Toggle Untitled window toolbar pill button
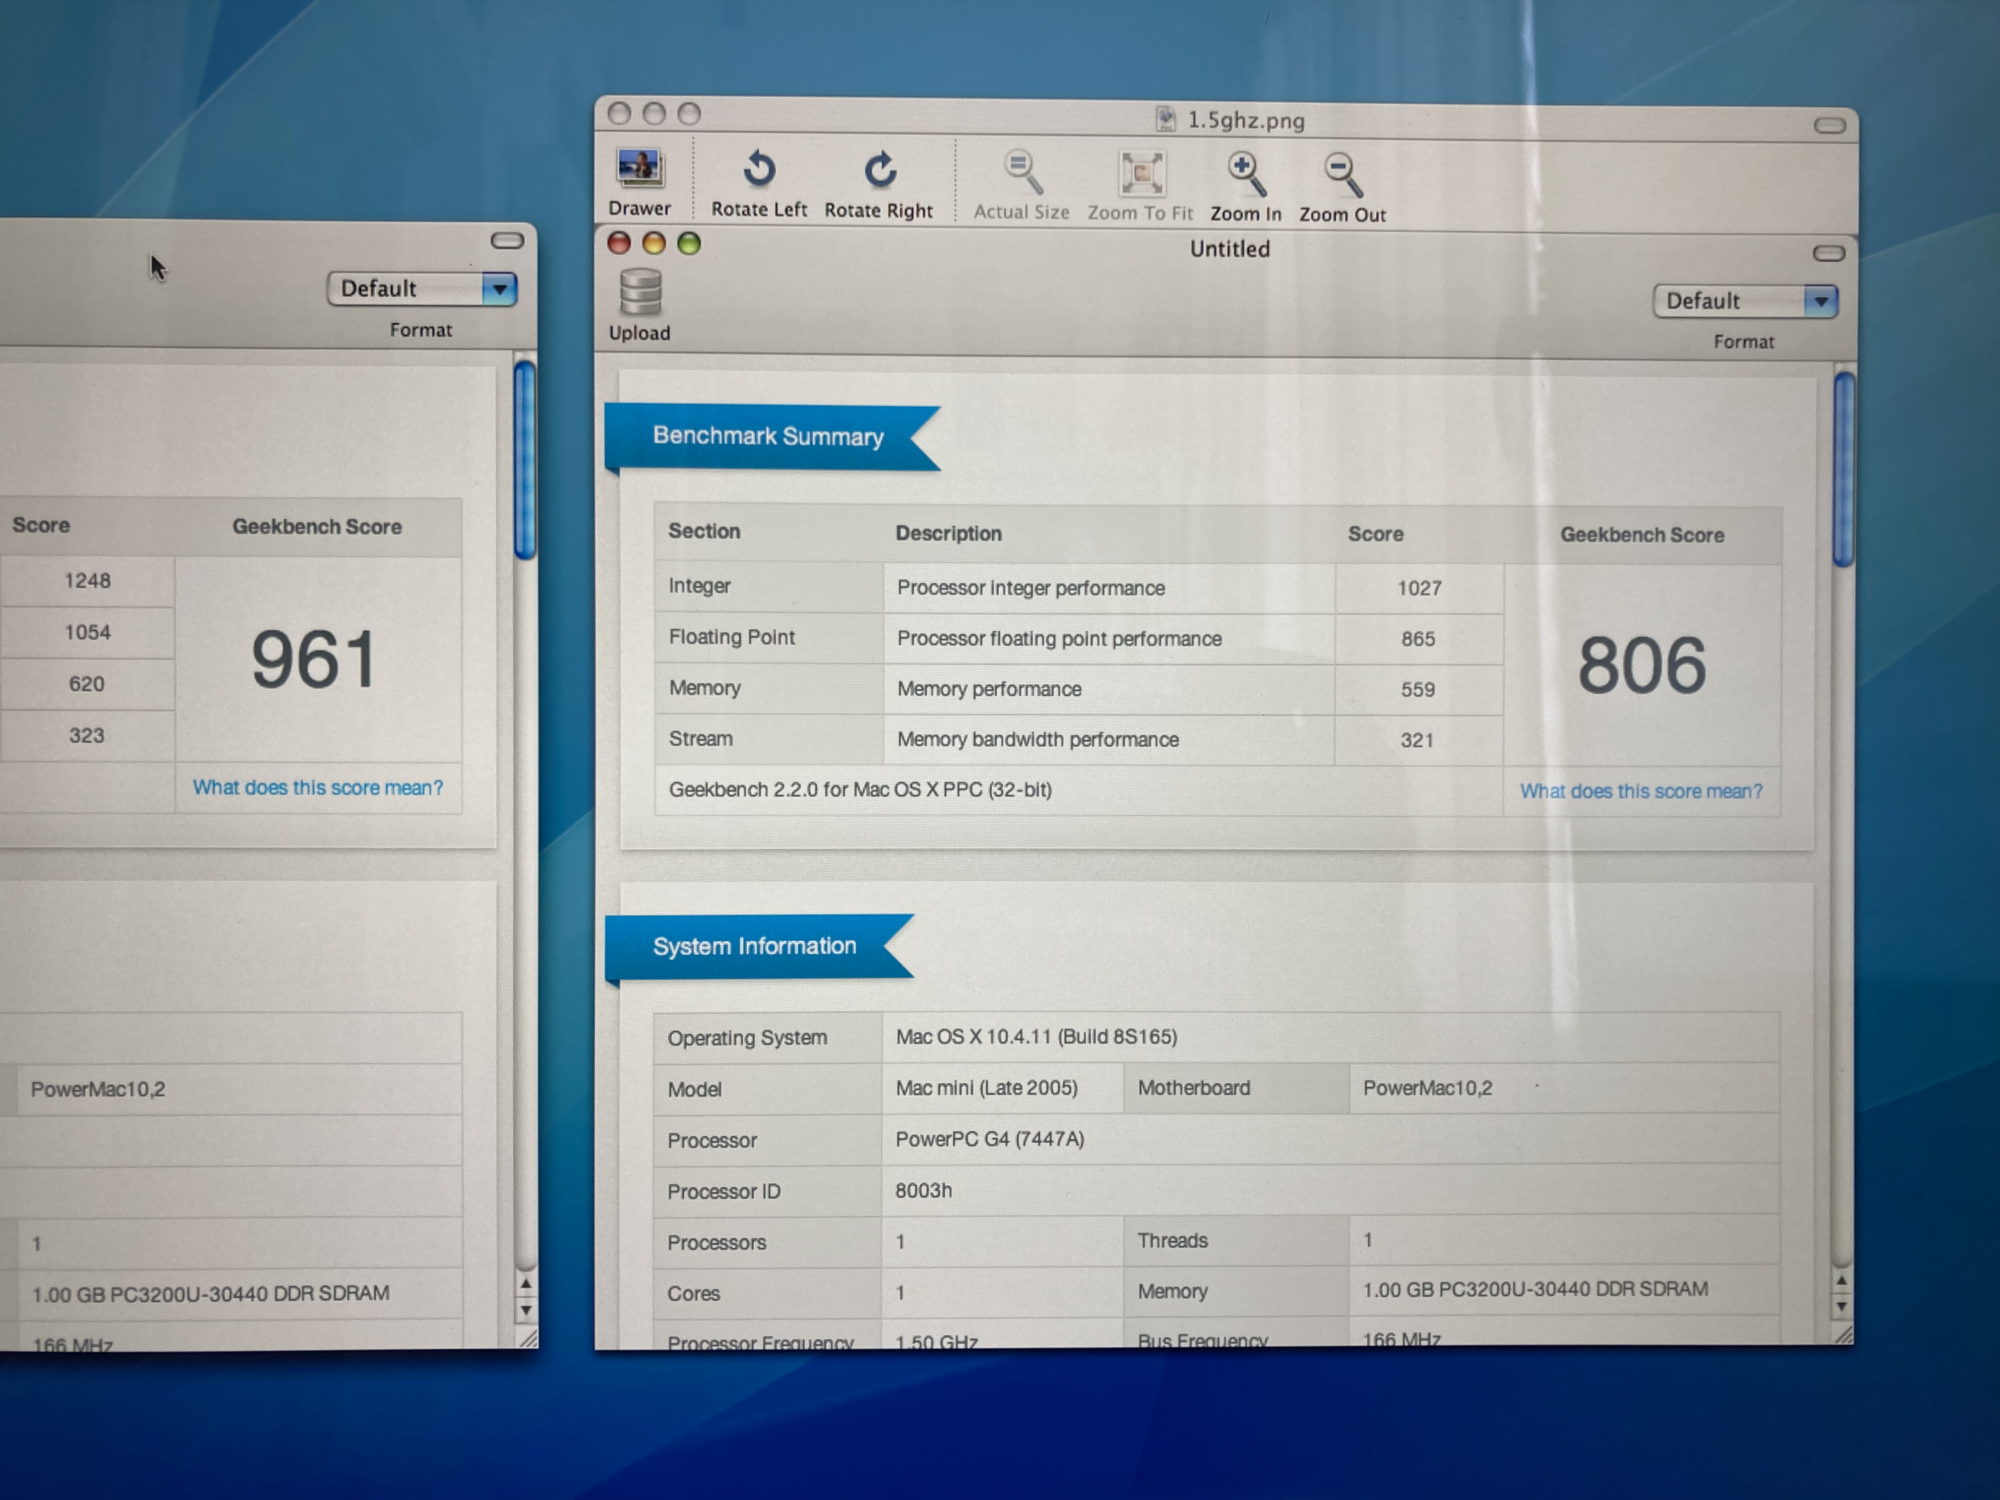The height and width of the screenshot is (1500, 2000). pyautogui.click(x=1828, y=253)
